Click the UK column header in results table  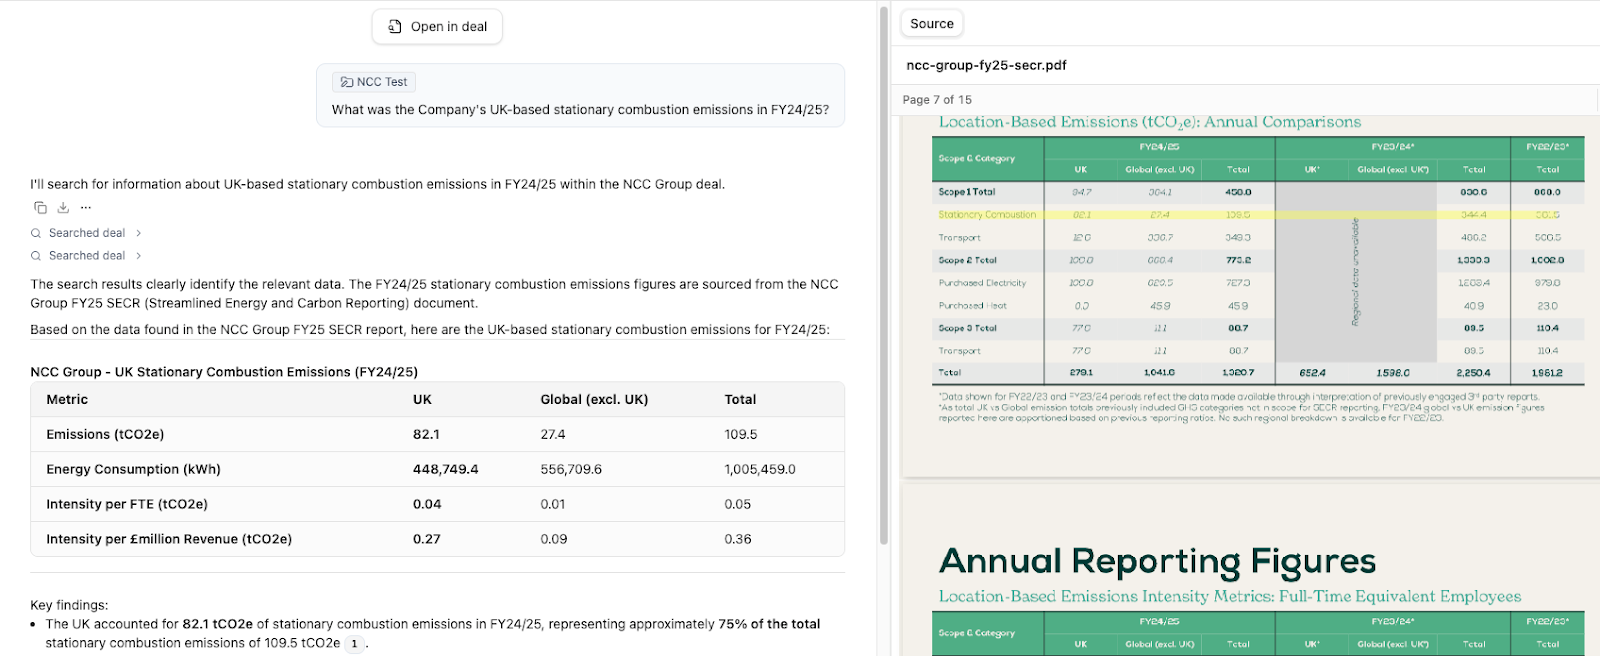pyautogui.click(x=422, y=400)
